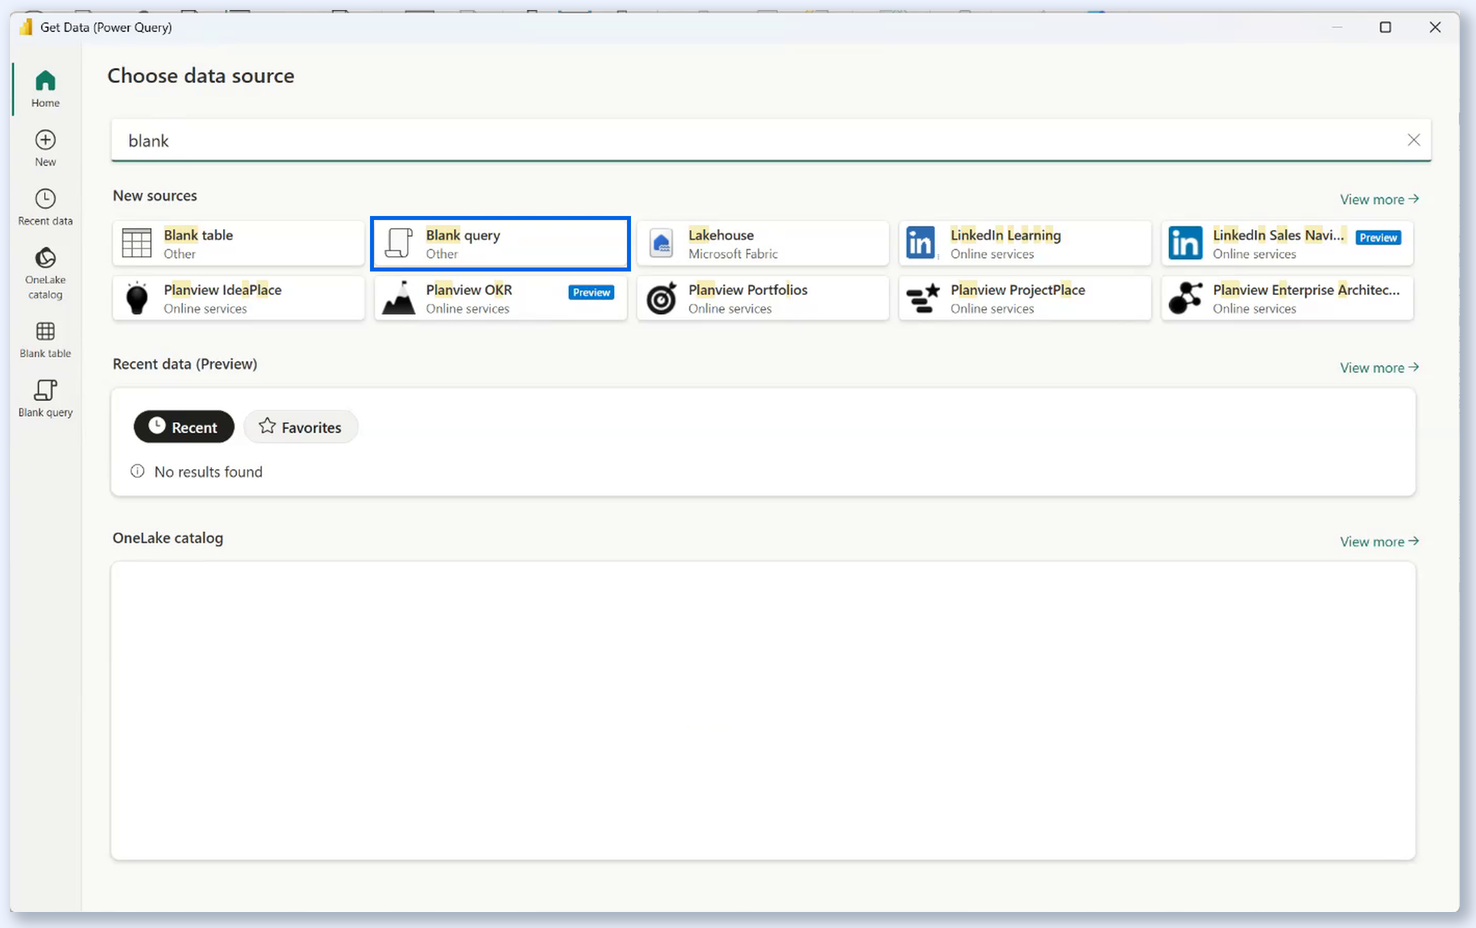Click Planview Enterprise Architecture icon
This screenshot has width=1476, height=928.
1185,298
